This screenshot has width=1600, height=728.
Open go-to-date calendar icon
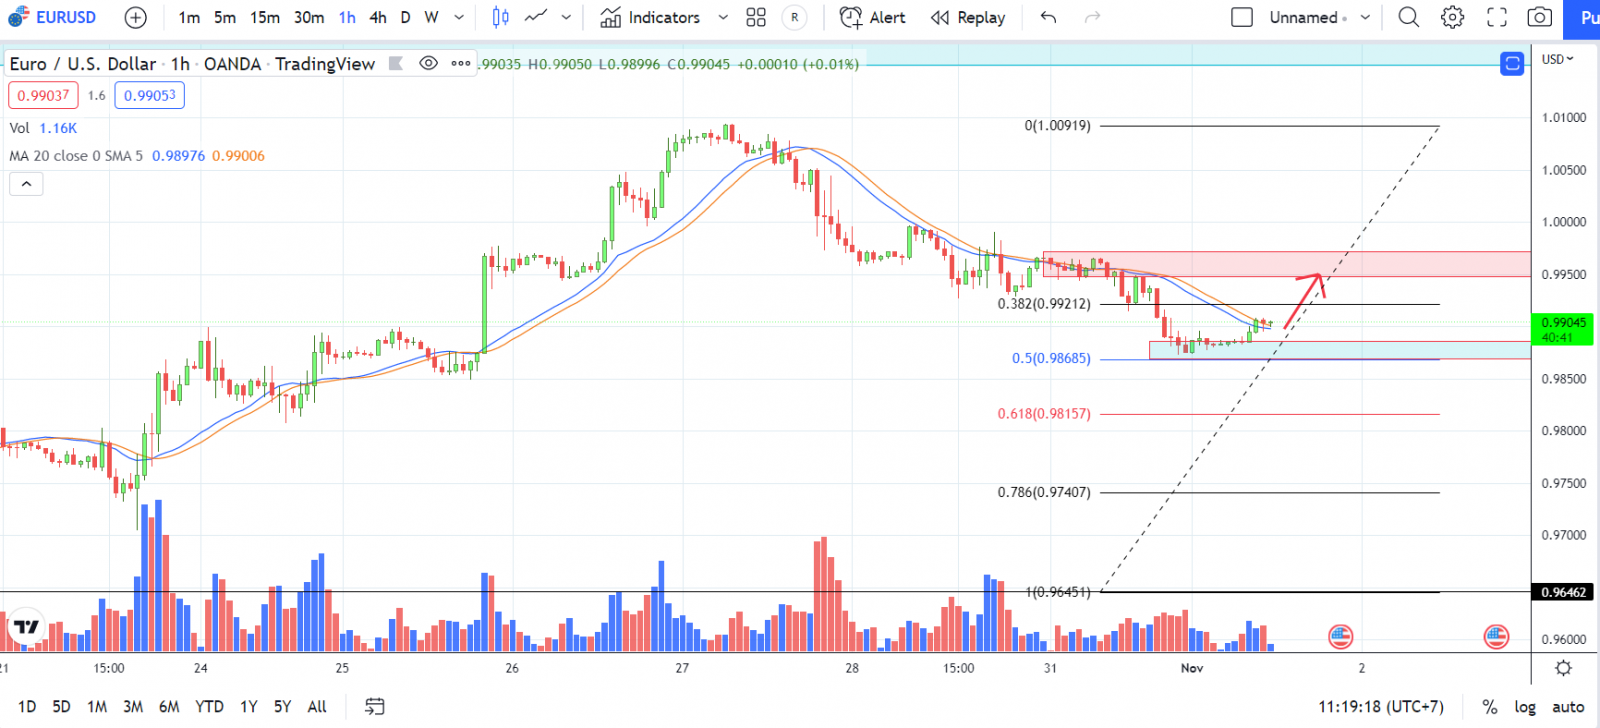pos(375,706)
